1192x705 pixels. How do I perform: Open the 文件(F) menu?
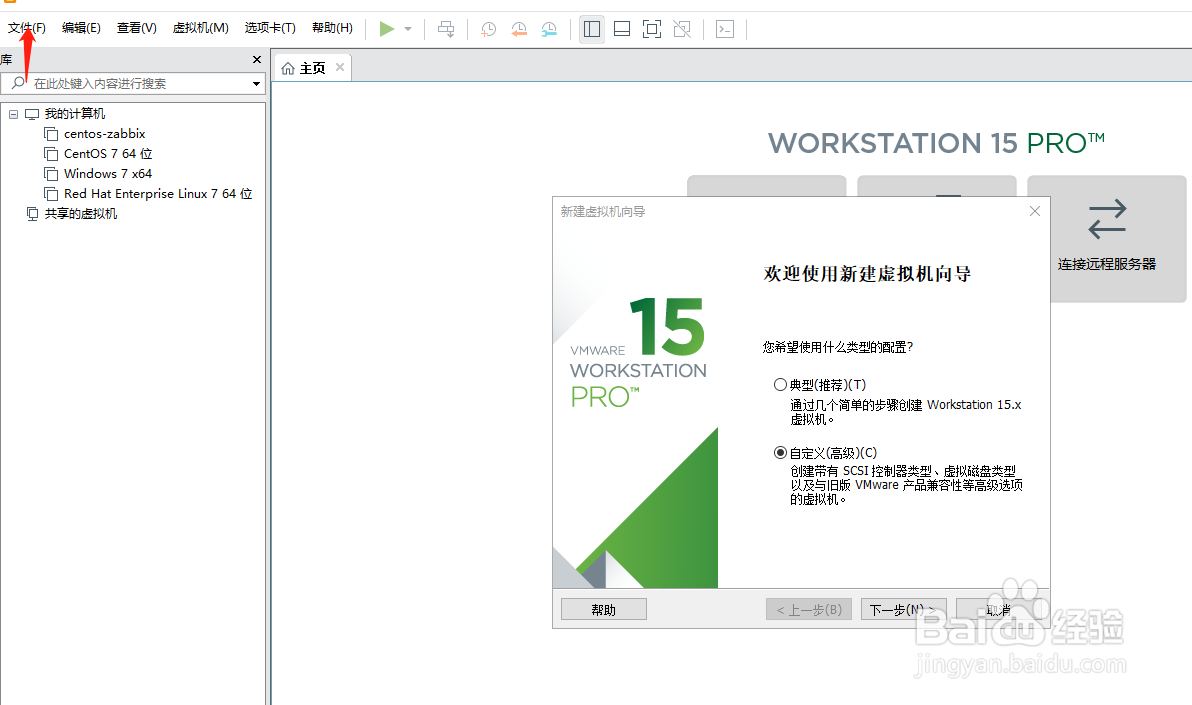coord(27,28)
